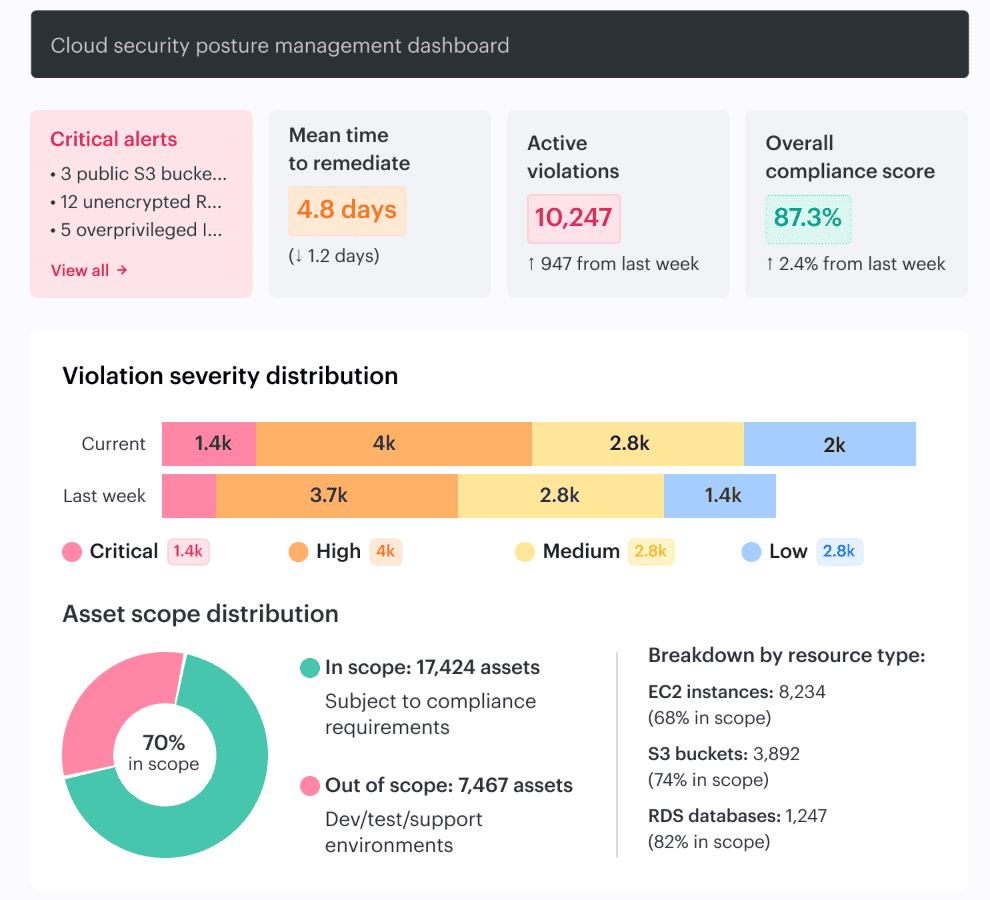
Task: Toggle the Critical severity filter via its 1.4k badge
Action: [x=187, y=551]
